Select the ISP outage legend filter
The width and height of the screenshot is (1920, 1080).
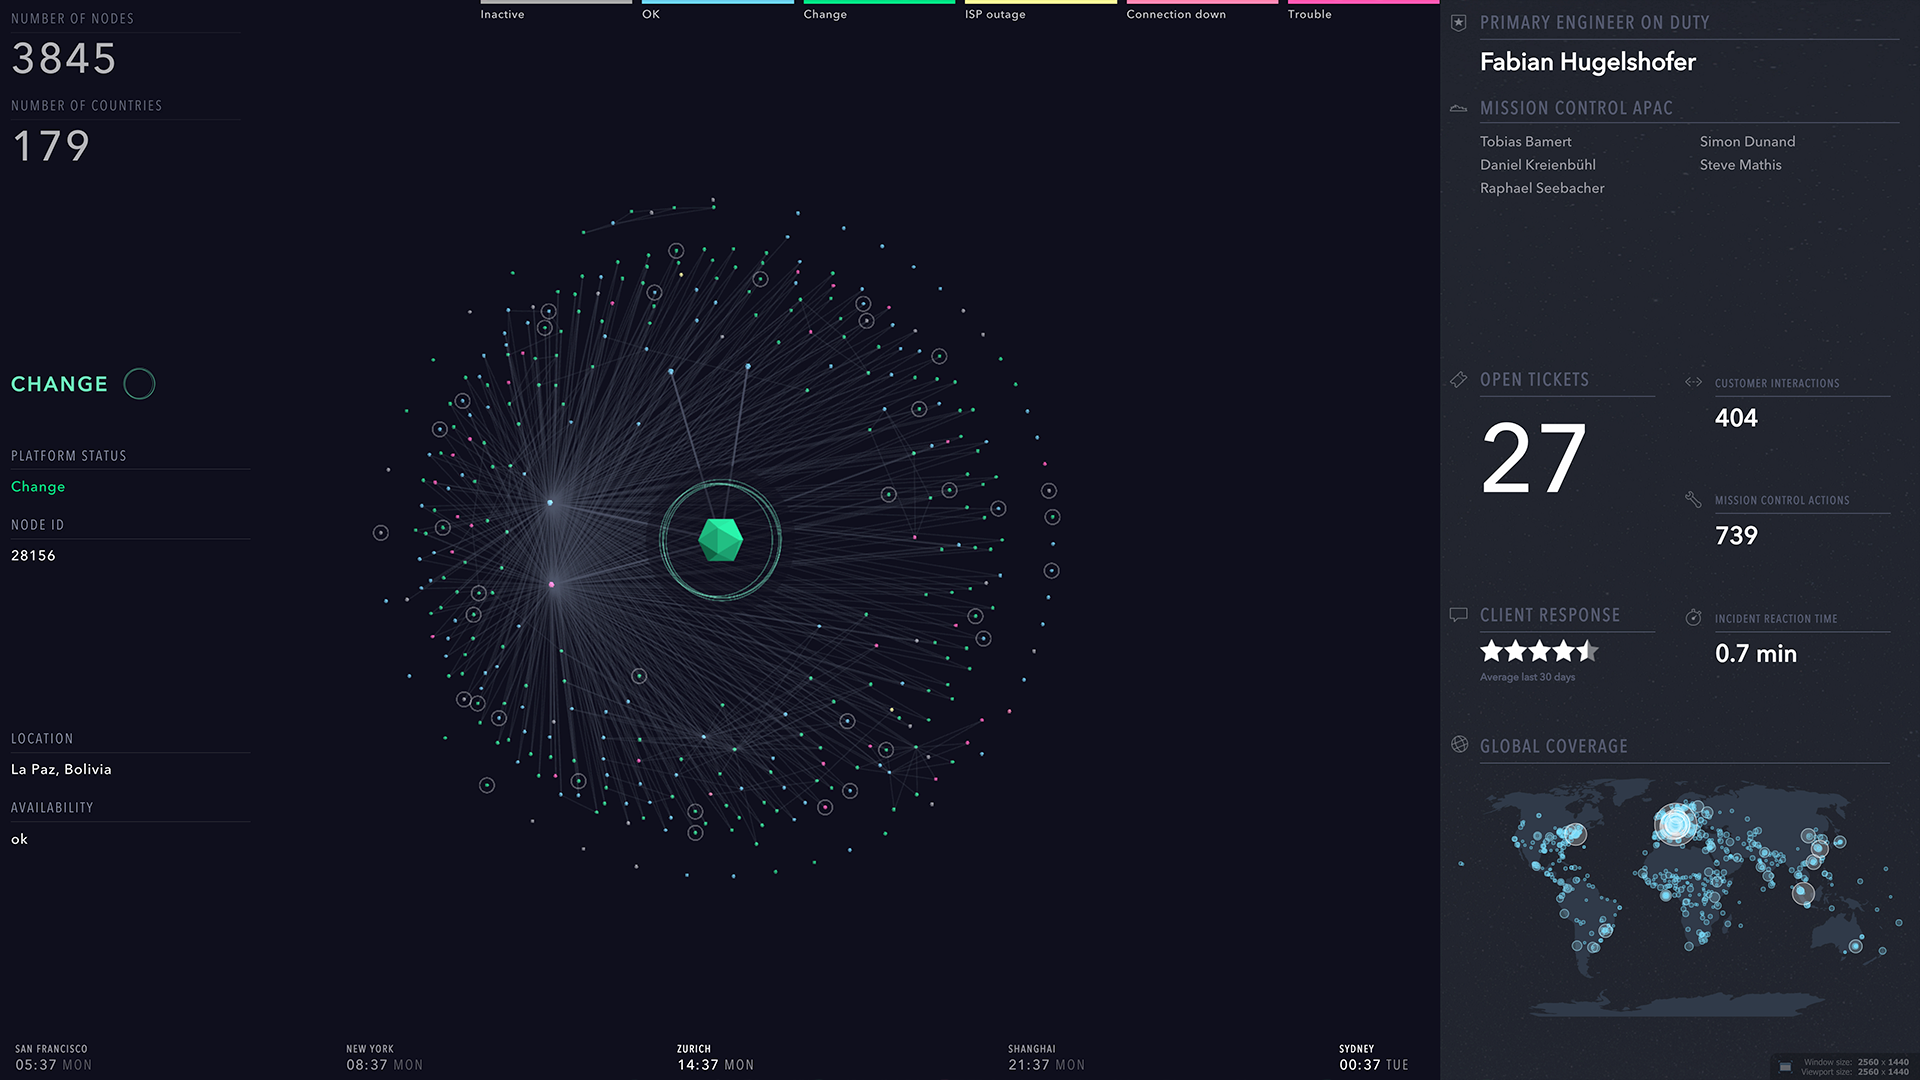(x=995, y=14)
